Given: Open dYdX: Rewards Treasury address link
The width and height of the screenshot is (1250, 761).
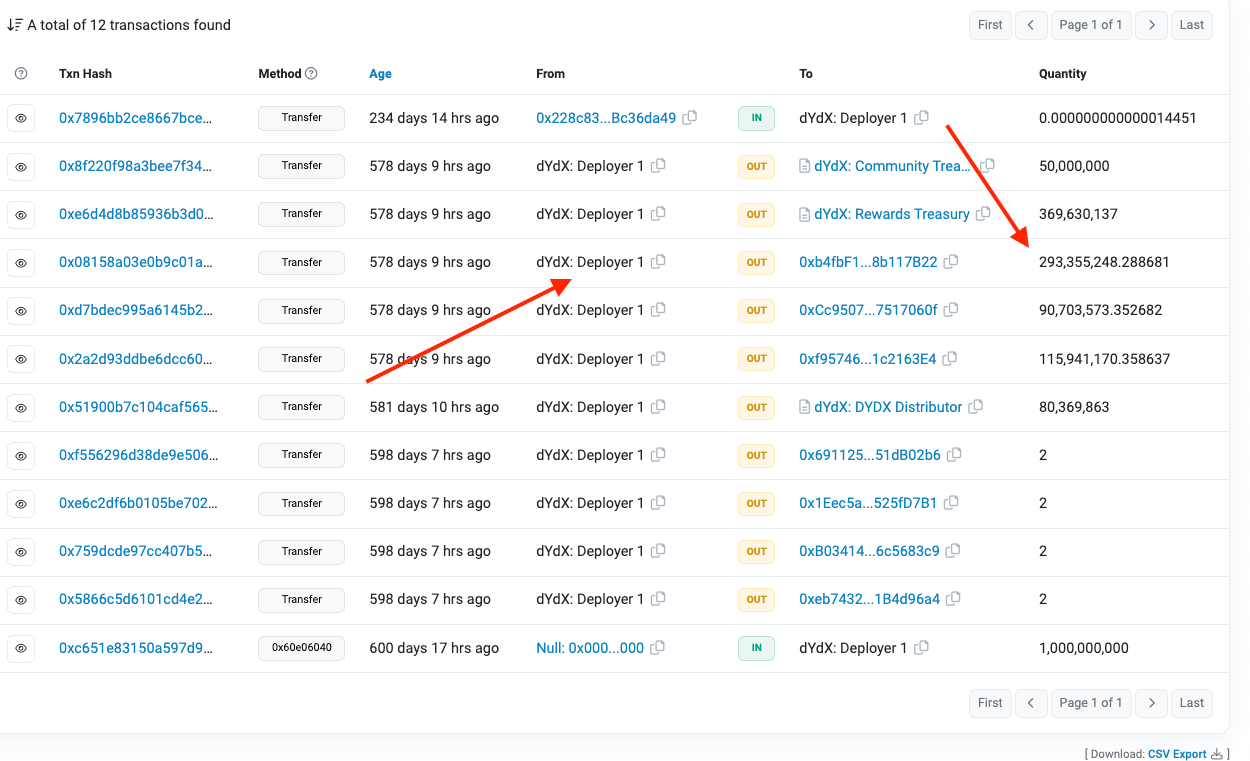Looking at the screenshot, I should point(892,214).
